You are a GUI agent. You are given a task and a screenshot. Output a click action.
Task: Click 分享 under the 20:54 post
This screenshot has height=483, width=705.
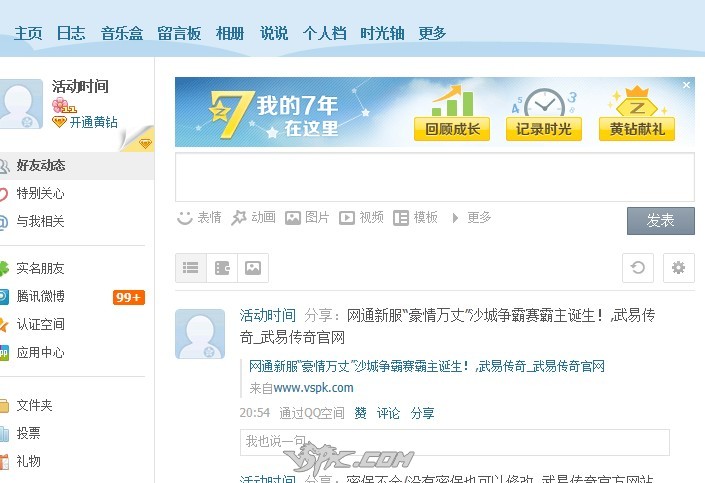[x=422, y=413]
